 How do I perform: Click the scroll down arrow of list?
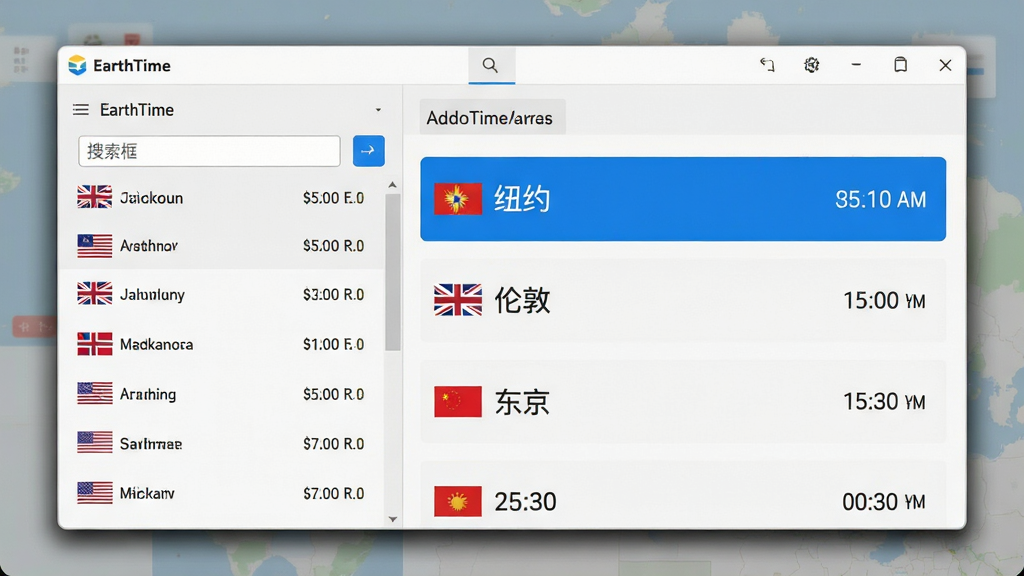392,519
